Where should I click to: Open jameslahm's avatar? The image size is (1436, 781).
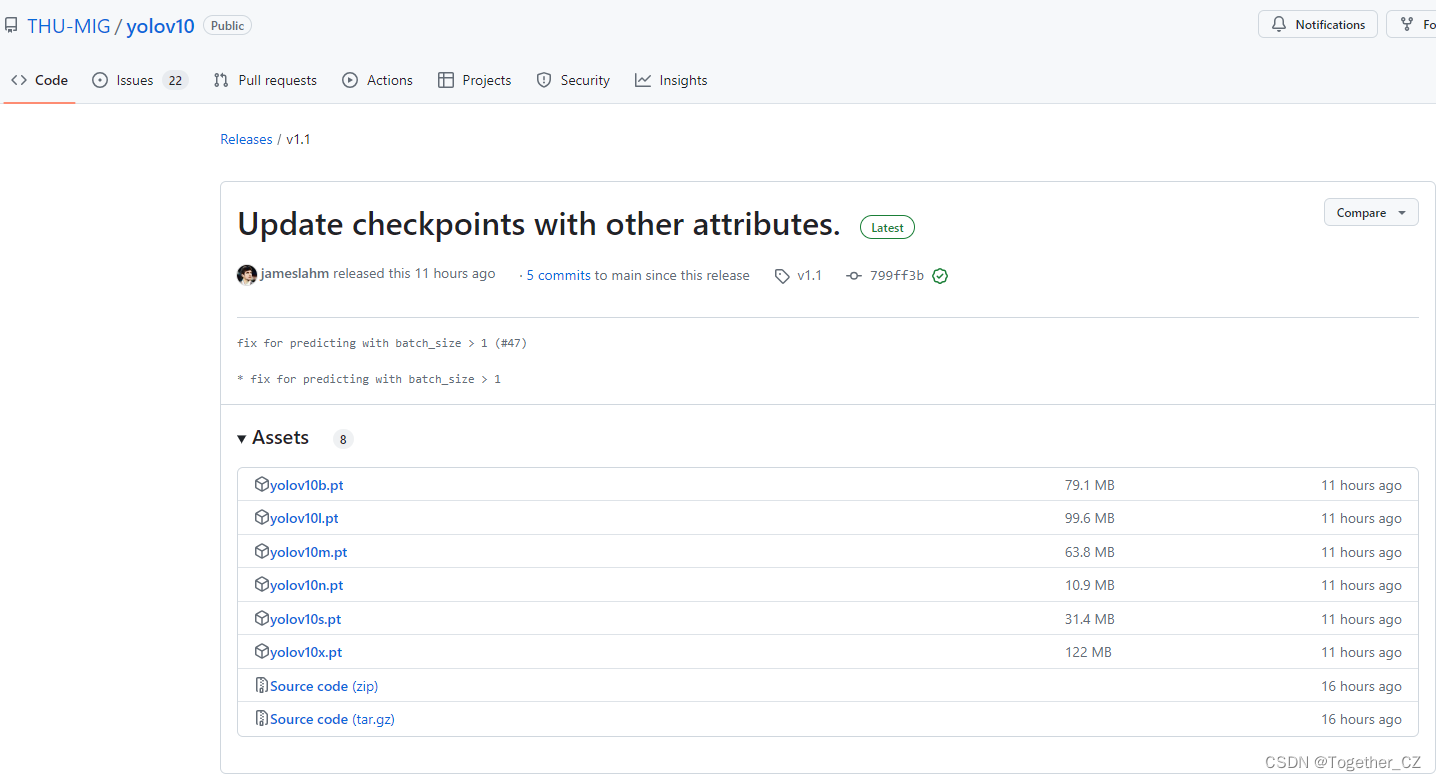247,275
